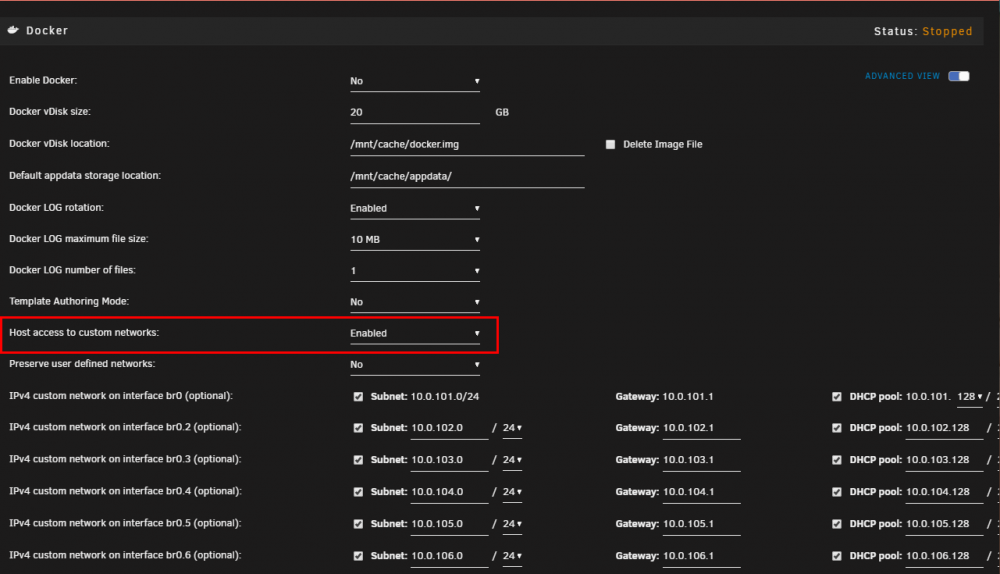This screenshot has height=574, width=1000.
Task: Uncheck Subnet checkbox for interface br0.4
Action: tap(358, 492)
